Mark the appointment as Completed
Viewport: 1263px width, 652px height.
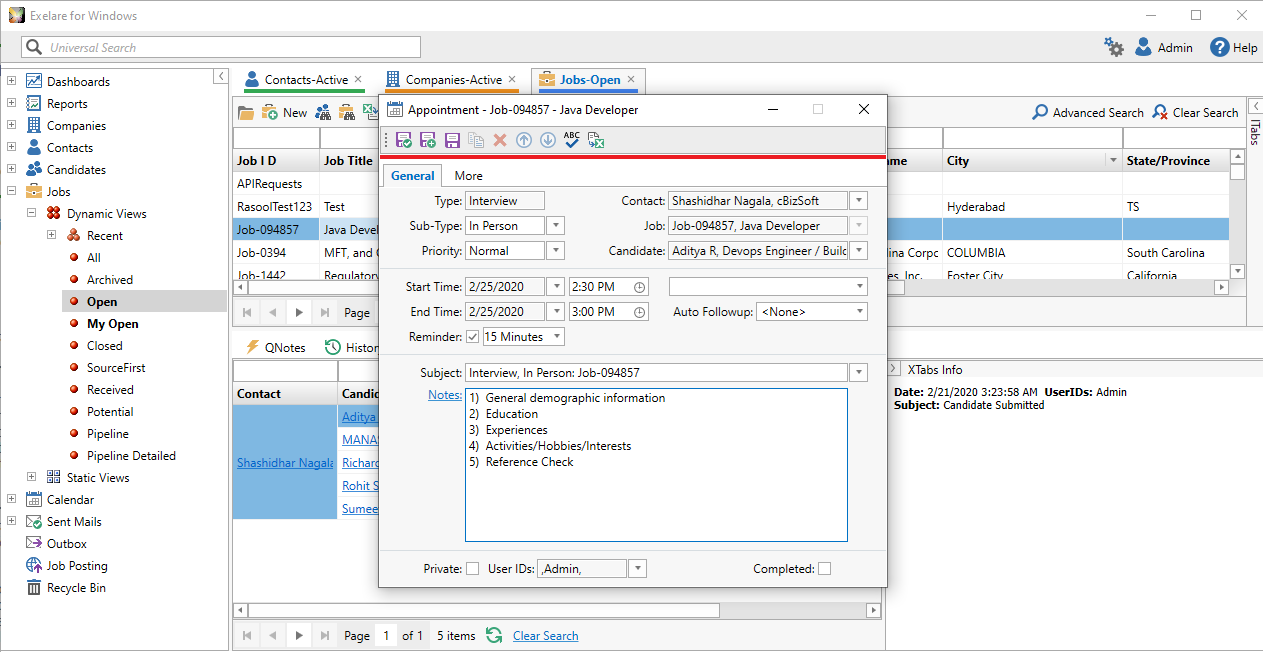pos(824,569)
